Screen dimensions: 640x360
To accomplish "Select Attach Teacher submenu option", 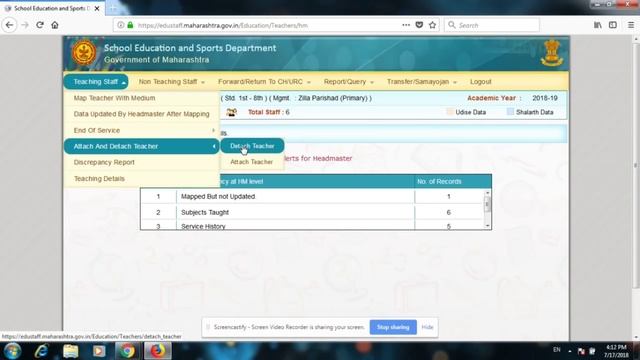I will pyautogui.click(x=251, y=162).
